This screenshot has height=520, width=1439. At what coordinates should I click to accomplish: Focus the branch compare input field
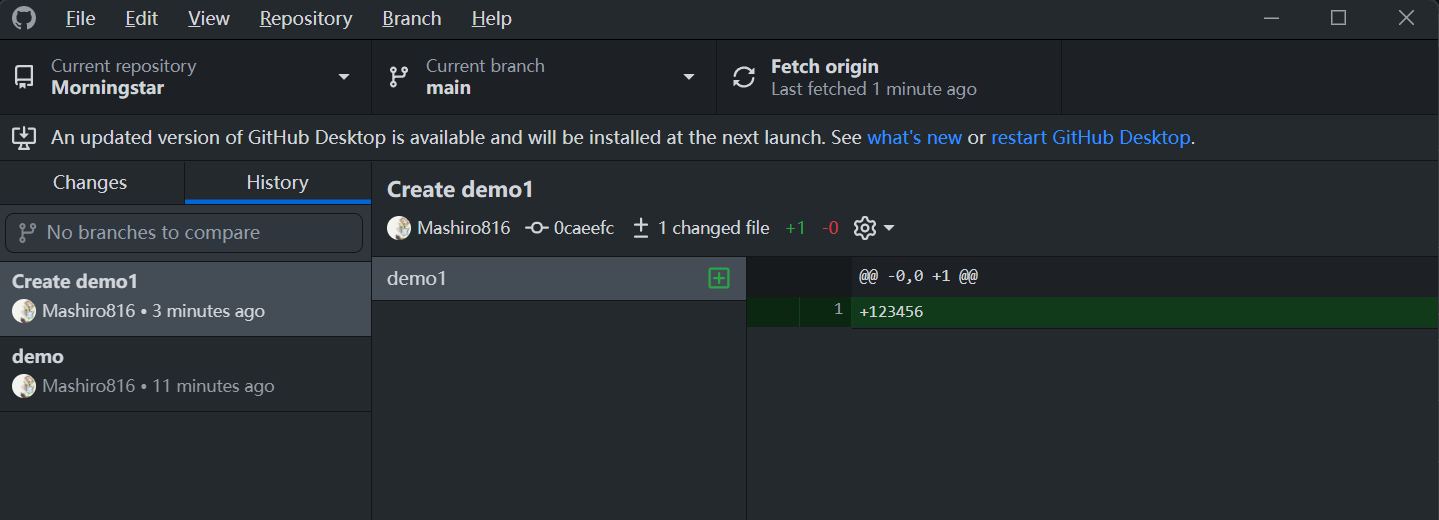184,233
